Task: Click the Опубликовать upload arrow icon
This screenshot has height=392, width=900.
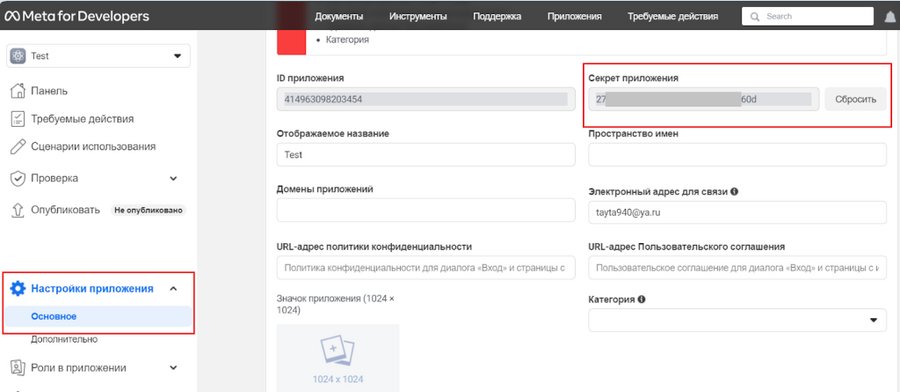Action: point(18,210)
